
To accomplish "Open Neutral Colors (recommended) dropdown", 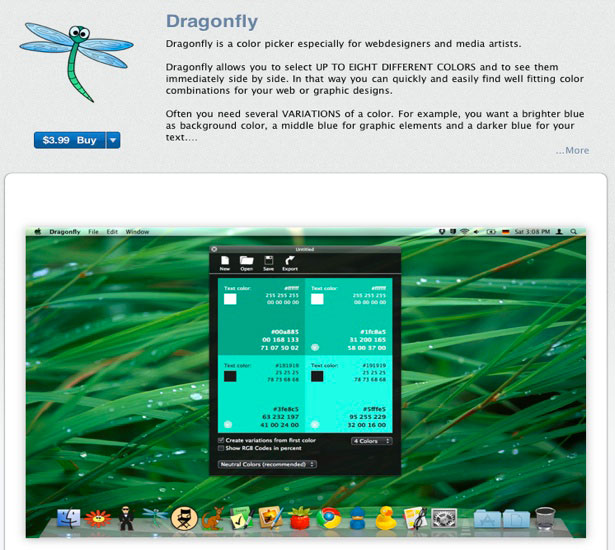I will tap(267, 464).
